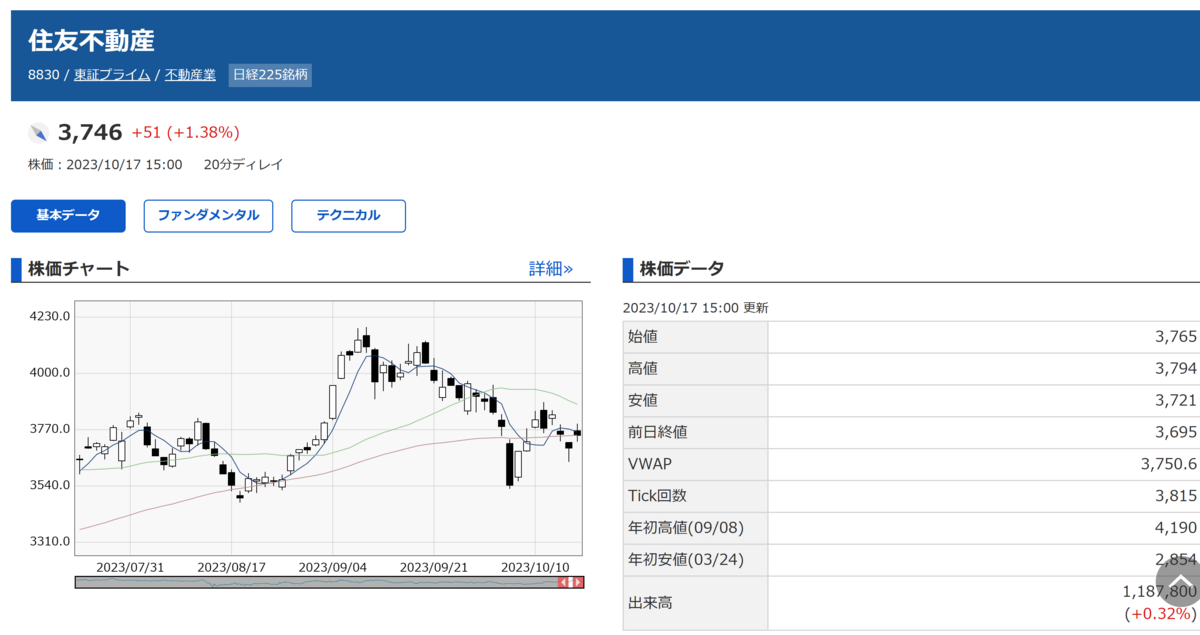The width and height of the screenshot is (1200, 635).
Task: Click the stock code 8830
Action: click(44, 75)
